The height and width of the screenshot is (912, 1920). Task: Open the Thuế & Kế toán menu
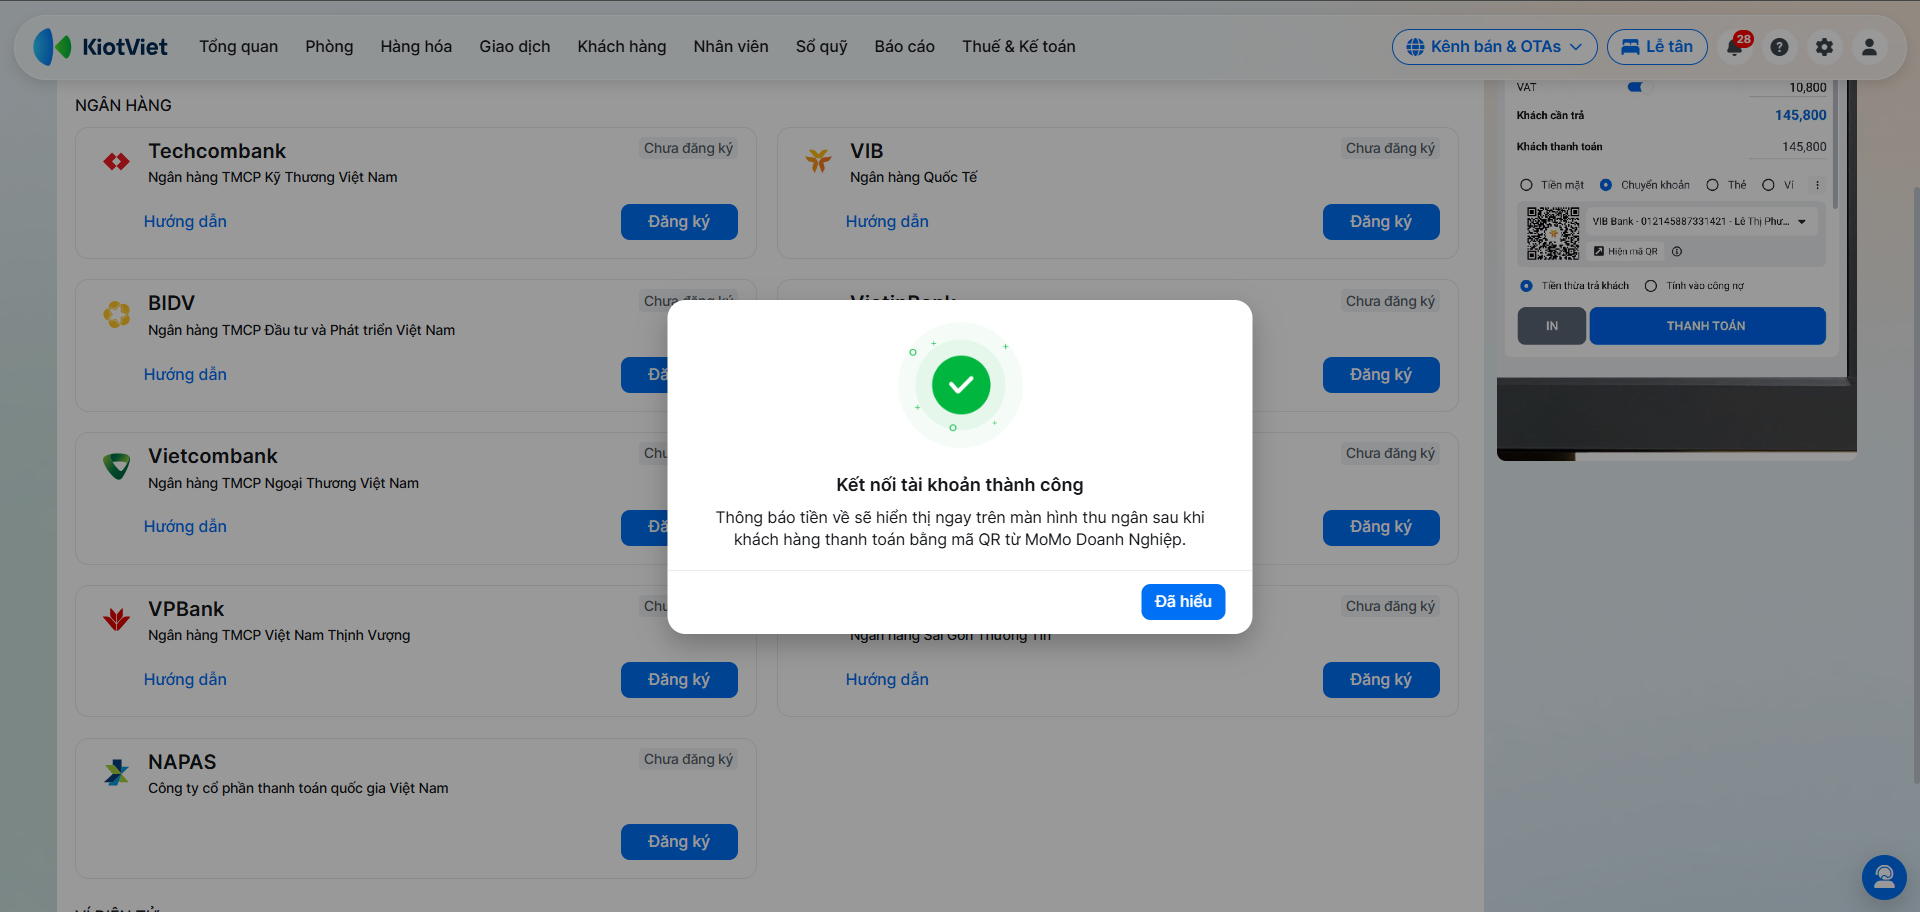(1019, 47)
